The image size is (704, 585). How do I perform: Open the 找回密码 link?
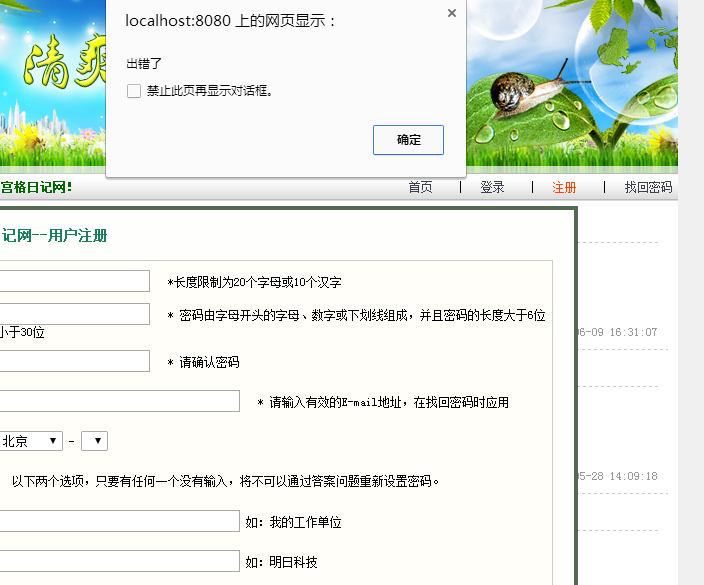[648, 187]
